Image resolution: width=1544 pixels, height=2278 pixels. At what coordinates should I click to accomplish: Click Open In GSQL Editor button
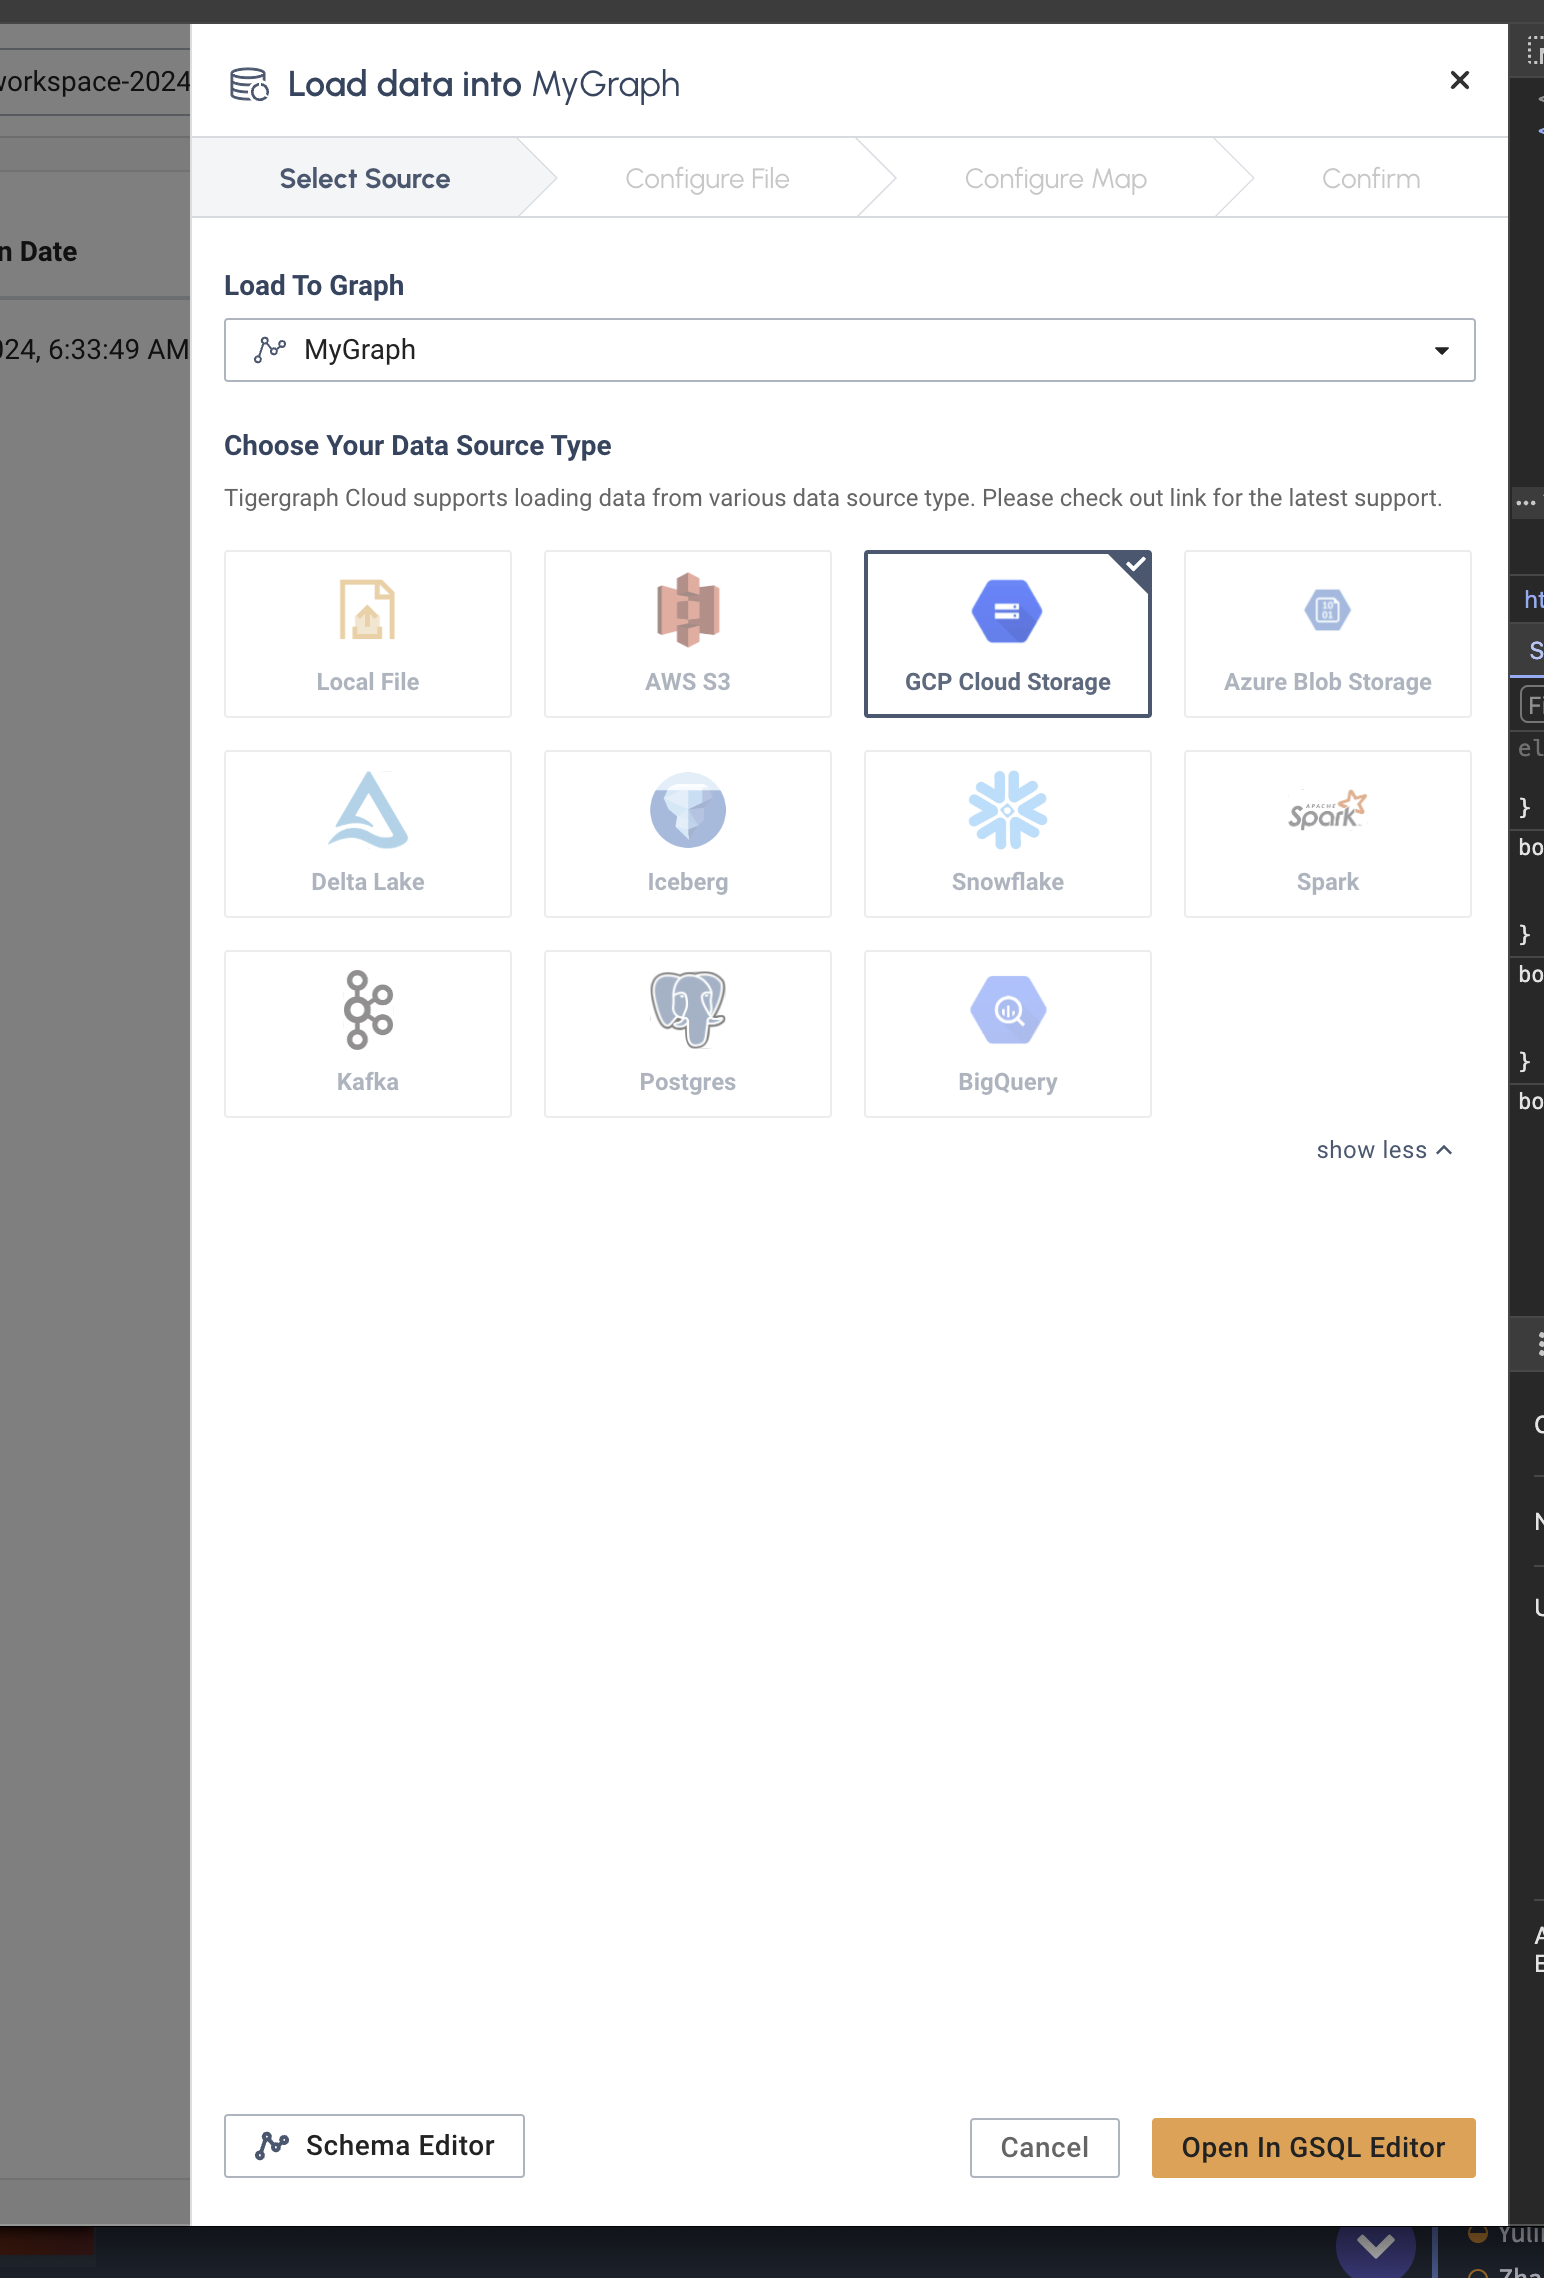click(x=1313, y=2148)
